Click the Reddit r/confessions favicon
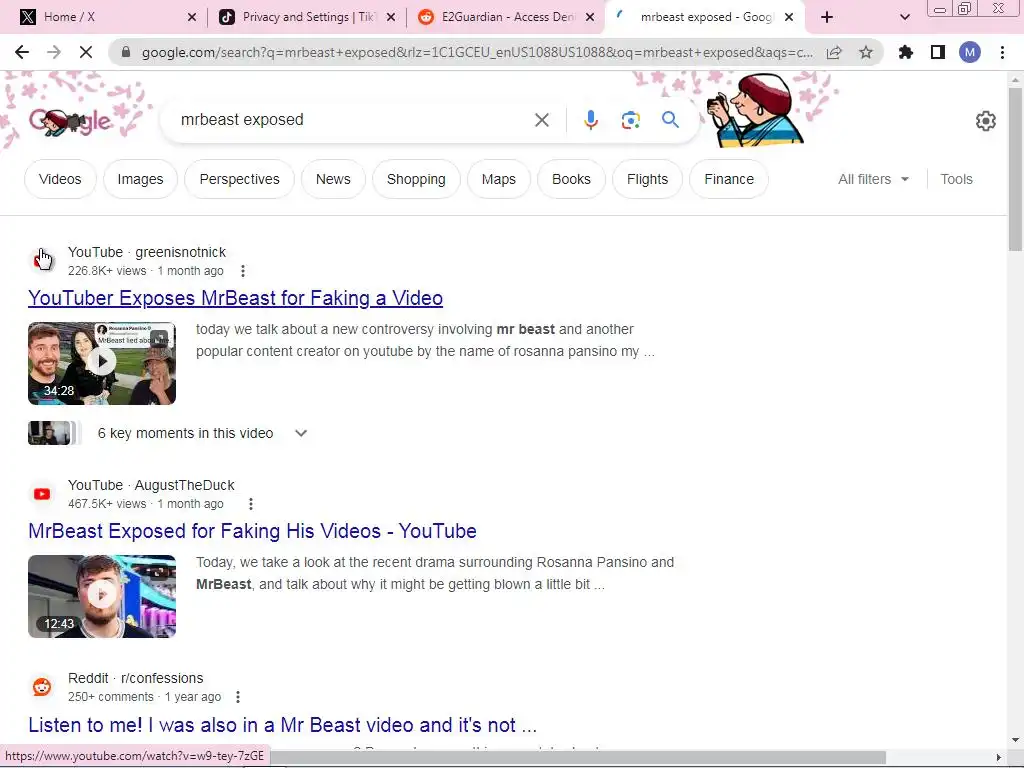 pyautogui.click(x=42, y=687)
